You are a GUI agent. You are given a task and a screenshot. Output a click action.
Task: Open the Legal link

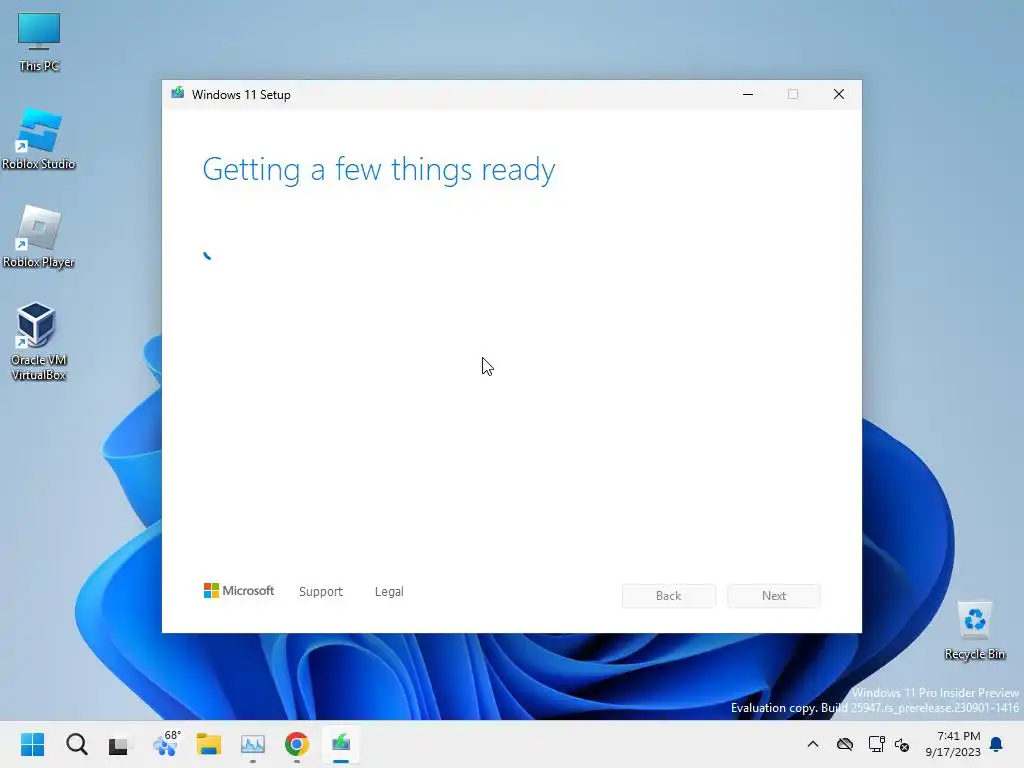pyautogui.click(x=389, y=592)
